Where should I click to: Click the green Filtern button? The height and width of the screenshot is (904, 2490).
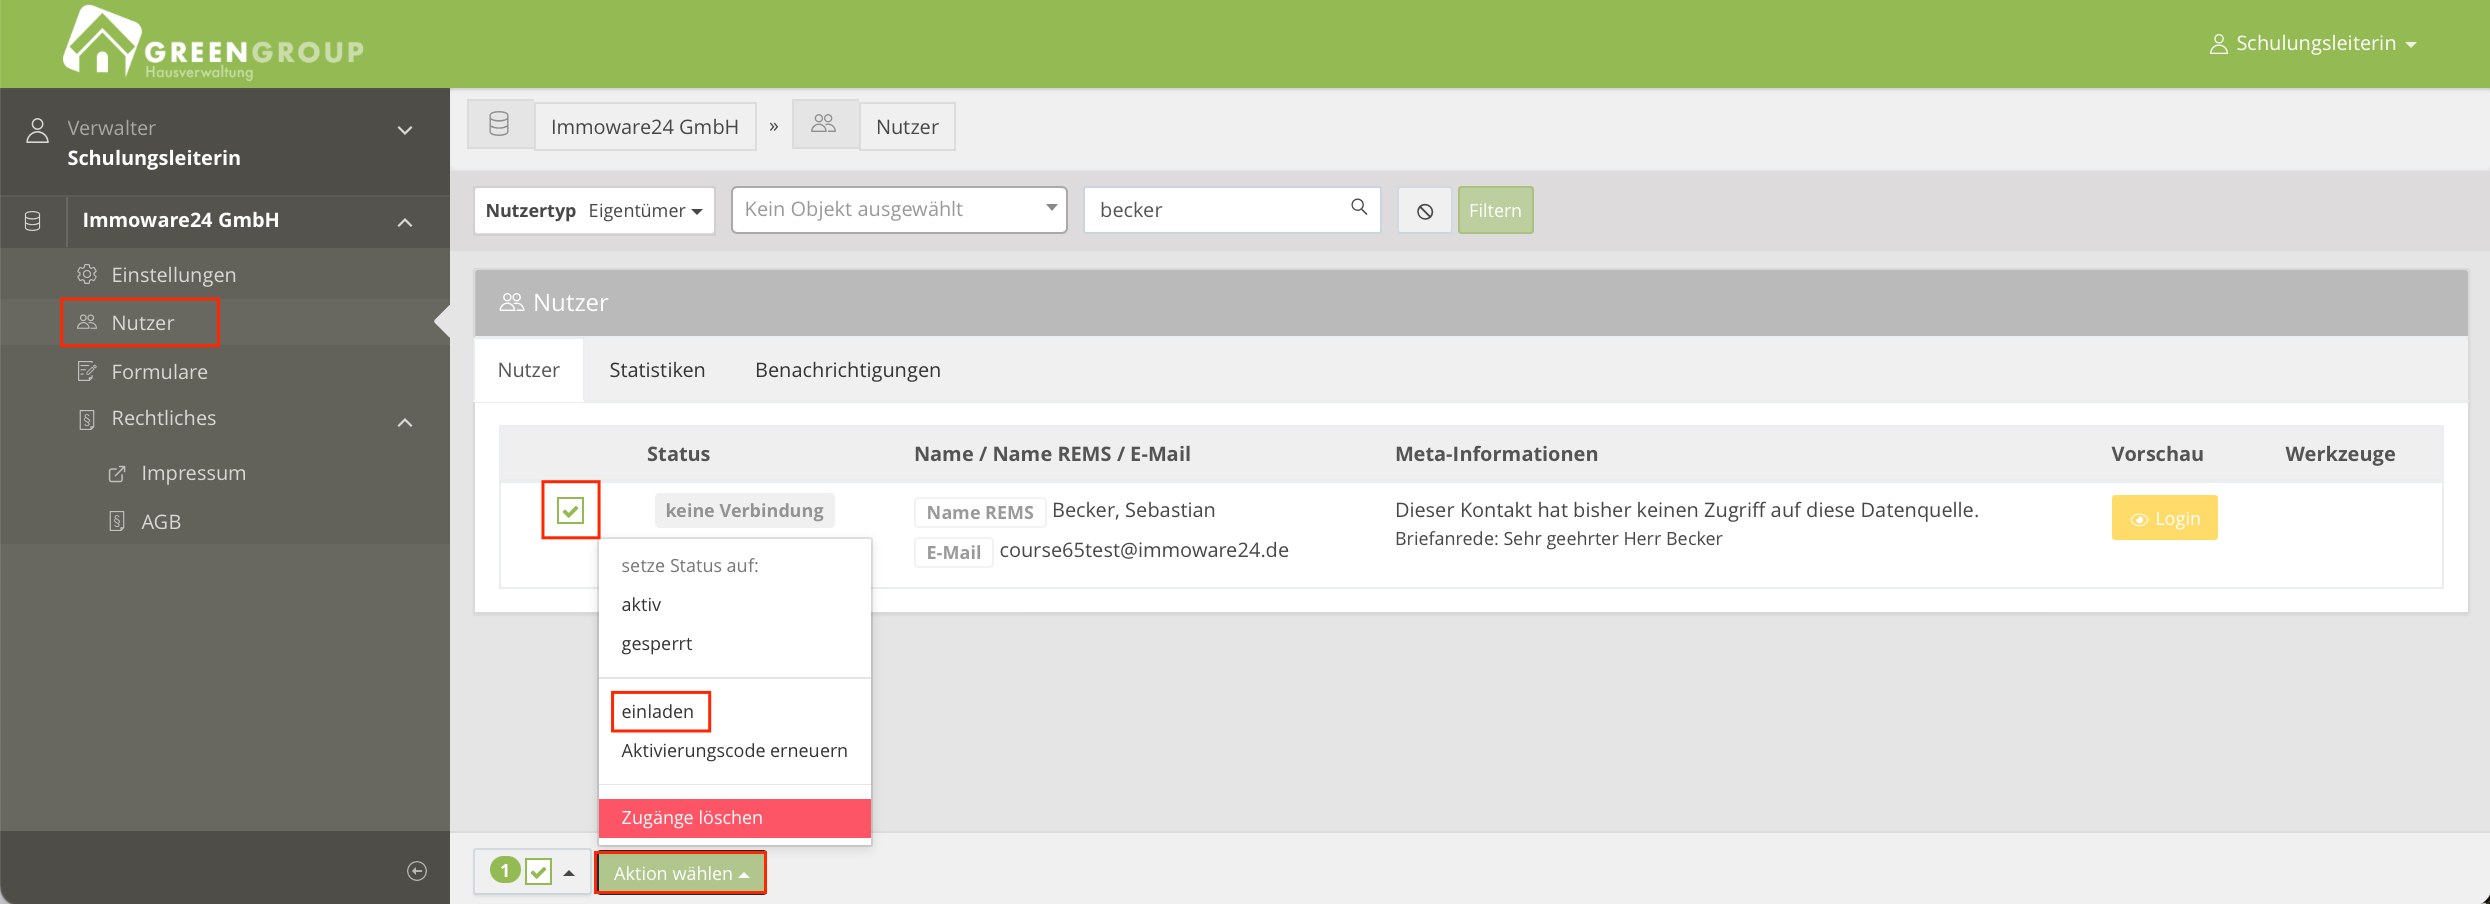click(1495, 211)
